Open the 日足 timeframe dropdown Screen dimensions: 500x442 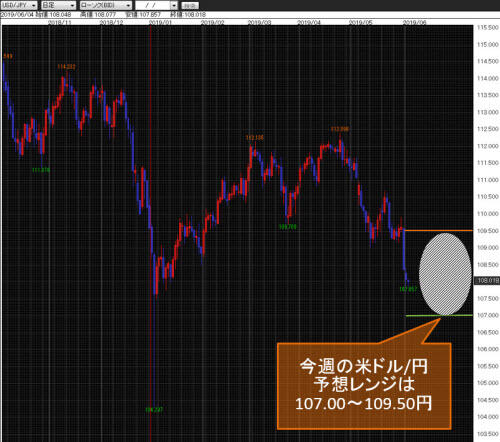point(58,5)
